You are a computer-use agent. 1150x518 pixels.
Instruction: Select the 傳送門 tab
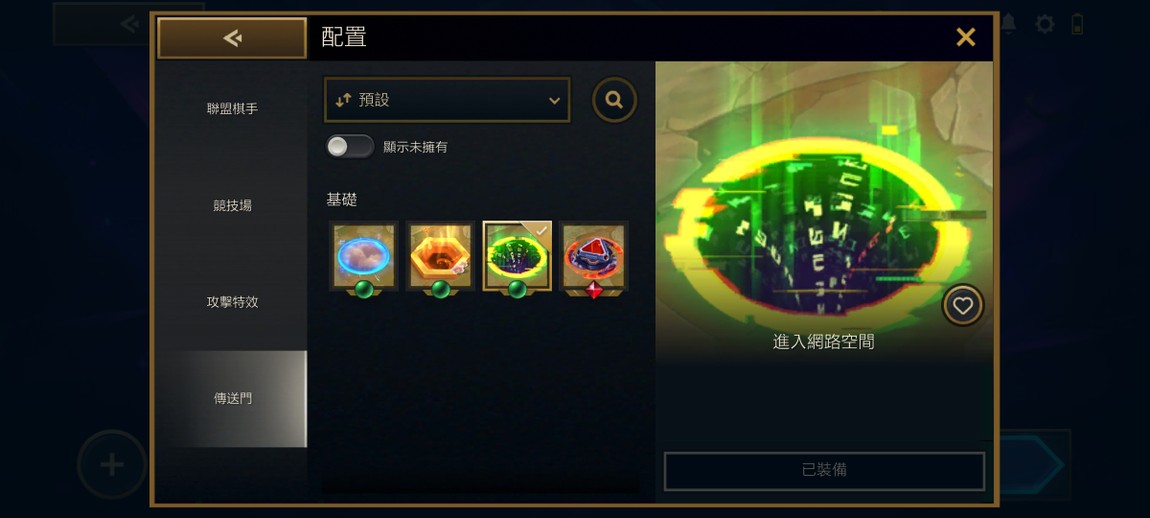(x=232, y=398)
